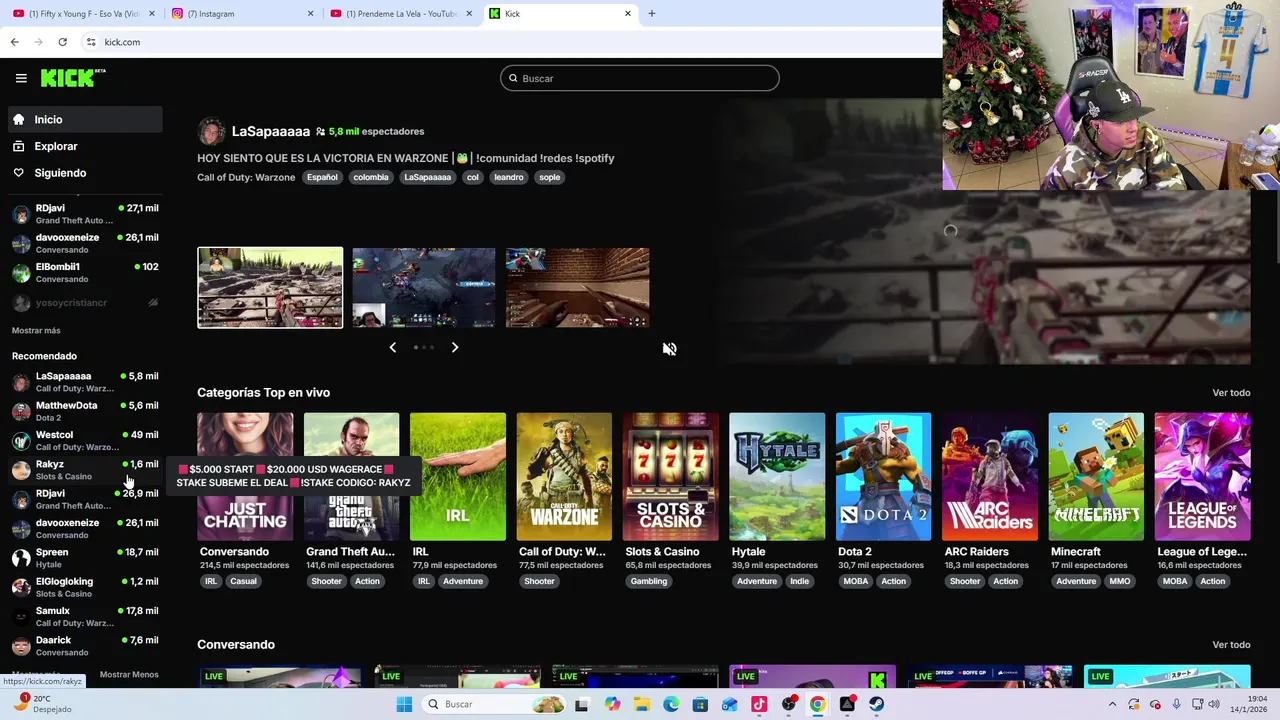Image resolution: width=1280 pixels, height=720 pixels.
Task: Switch to Prendeme La Vela YouTube tab
Action: tap(401, 14)
